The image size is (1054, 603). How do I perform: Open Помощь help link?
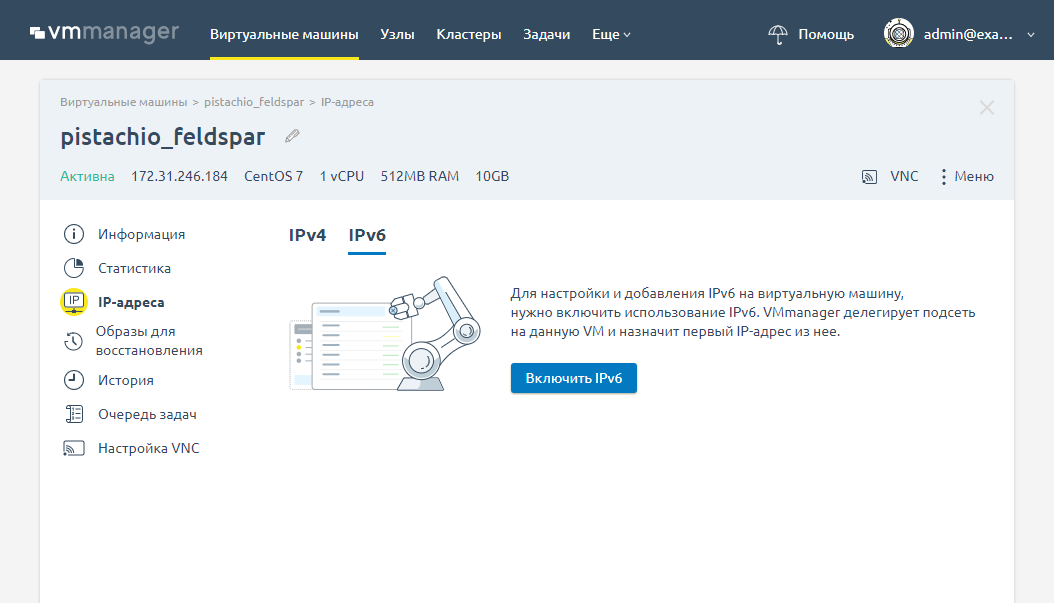click(x=826, y=34)
